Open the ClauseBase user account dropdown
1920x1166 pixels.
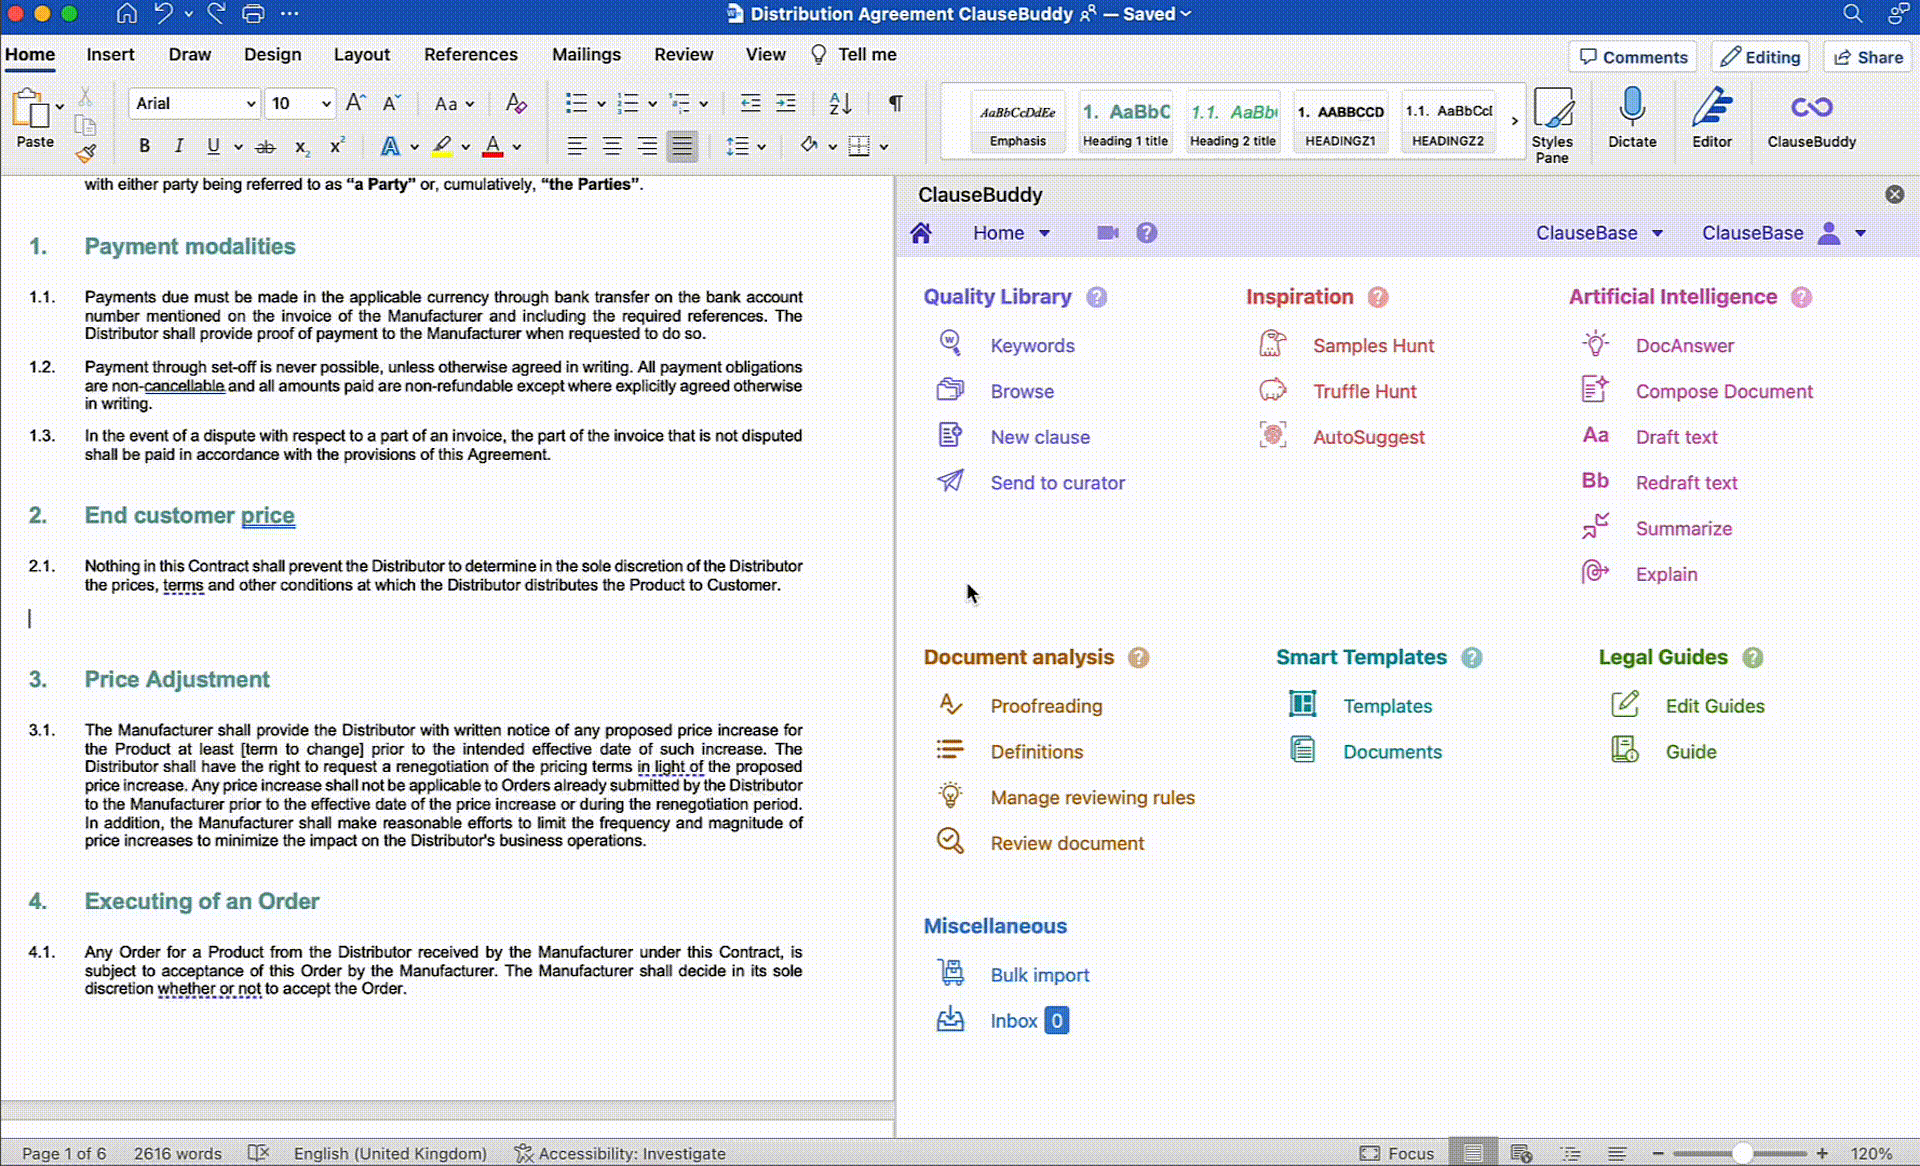click(x=1784, y=233)
